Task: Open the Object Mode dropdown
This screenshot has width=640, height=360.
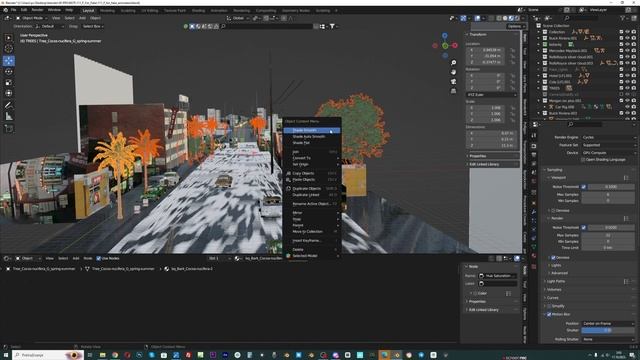Action: pyautogui.click(x=31, y=18)
